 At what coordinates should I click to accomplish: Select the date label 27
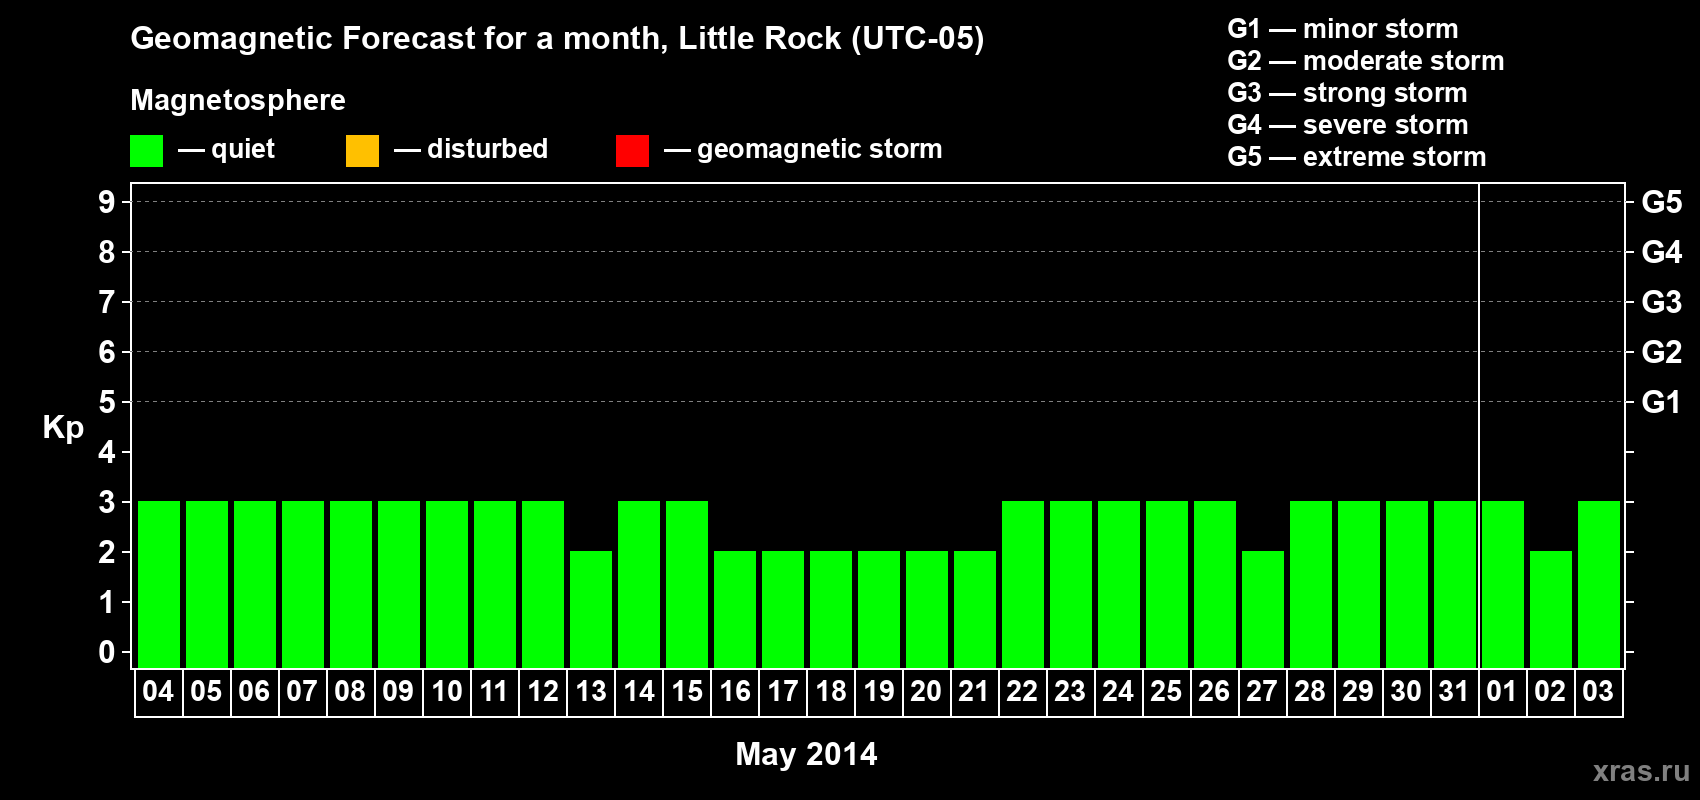coord(1262,691)
